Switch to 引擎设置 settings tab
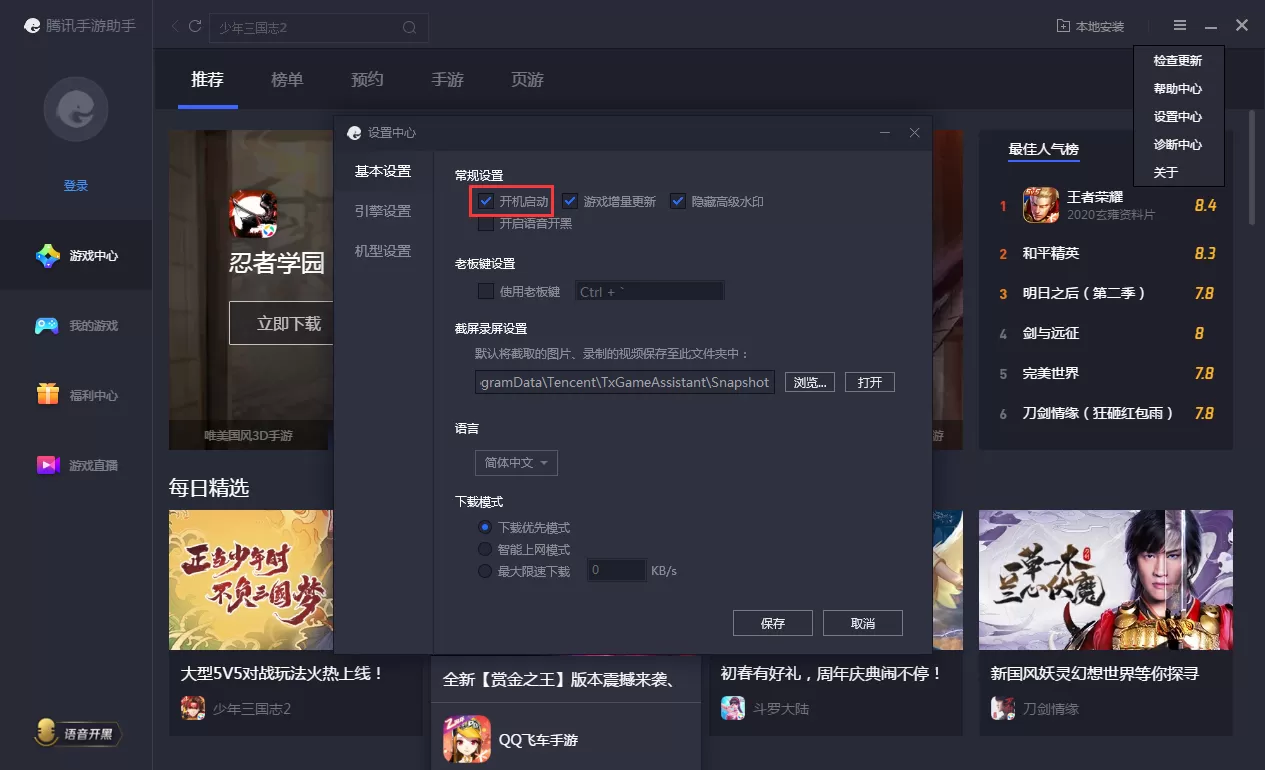1265x770 pixels. [383, 211]
